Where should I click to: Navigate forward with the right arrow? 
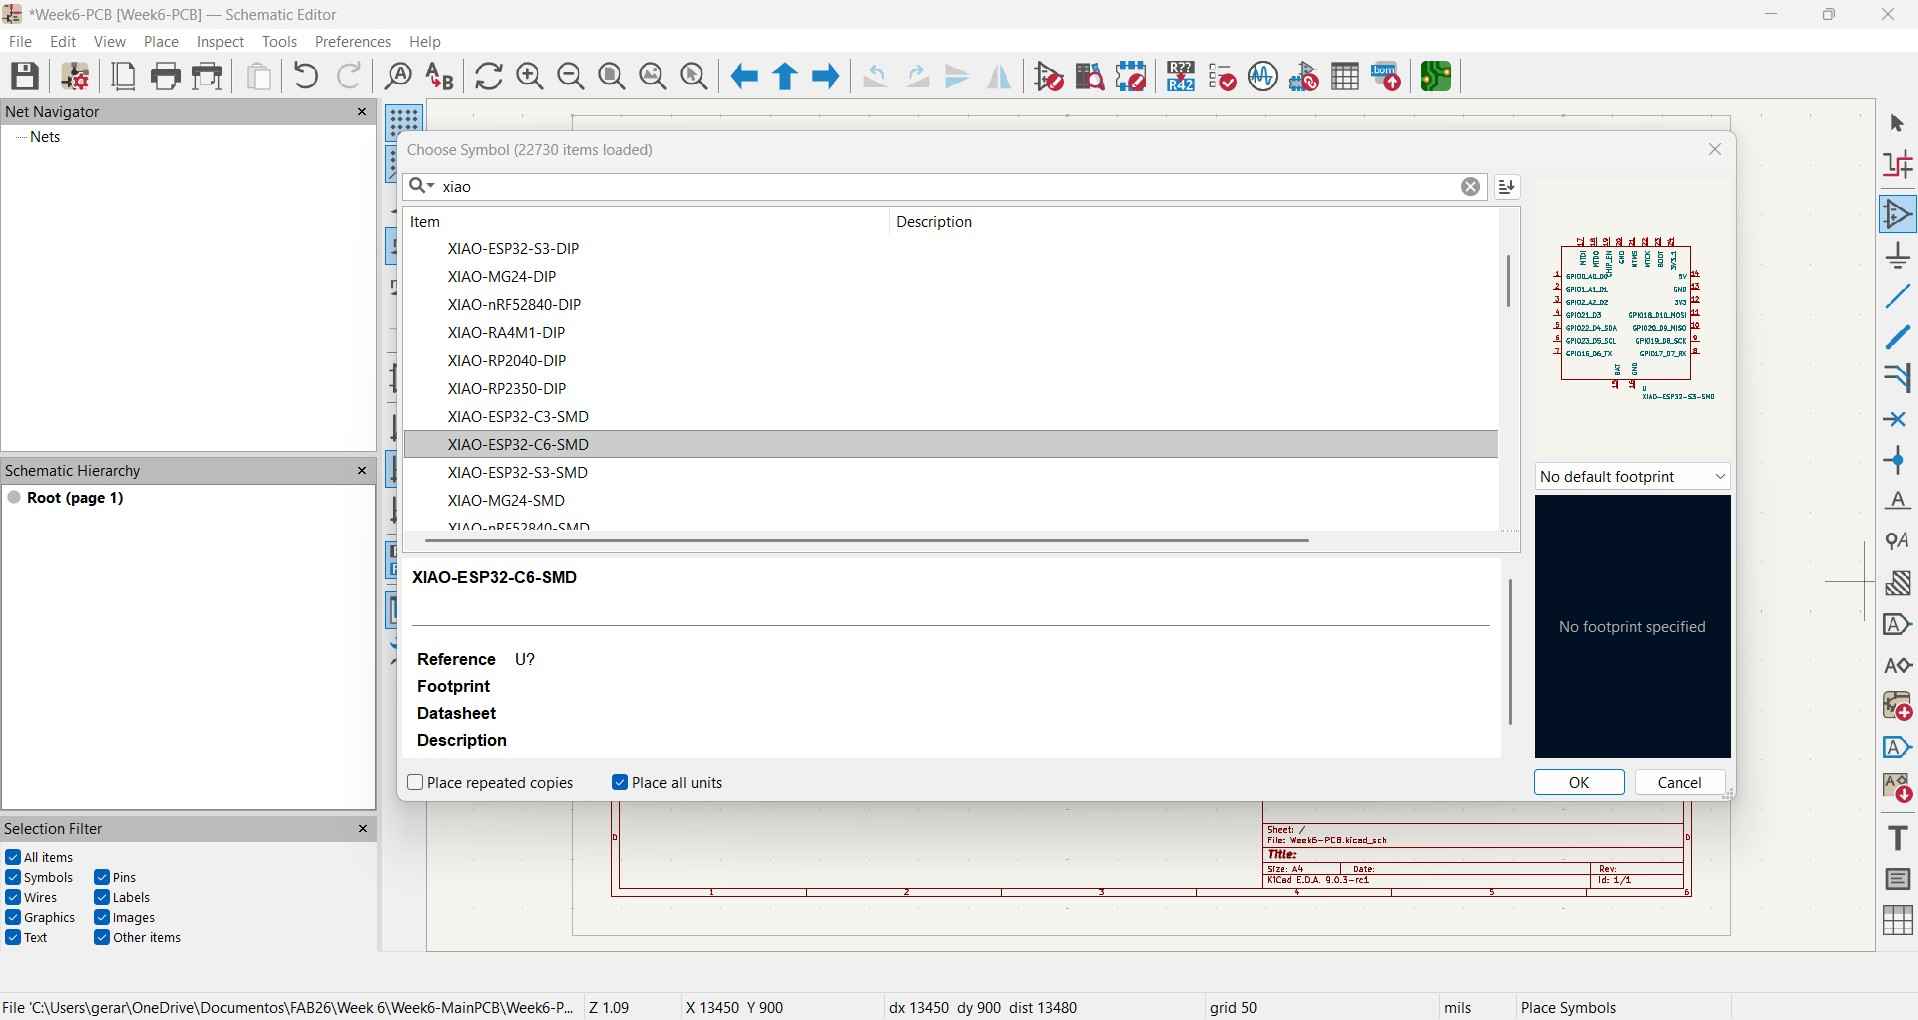[x=826, y=77]
